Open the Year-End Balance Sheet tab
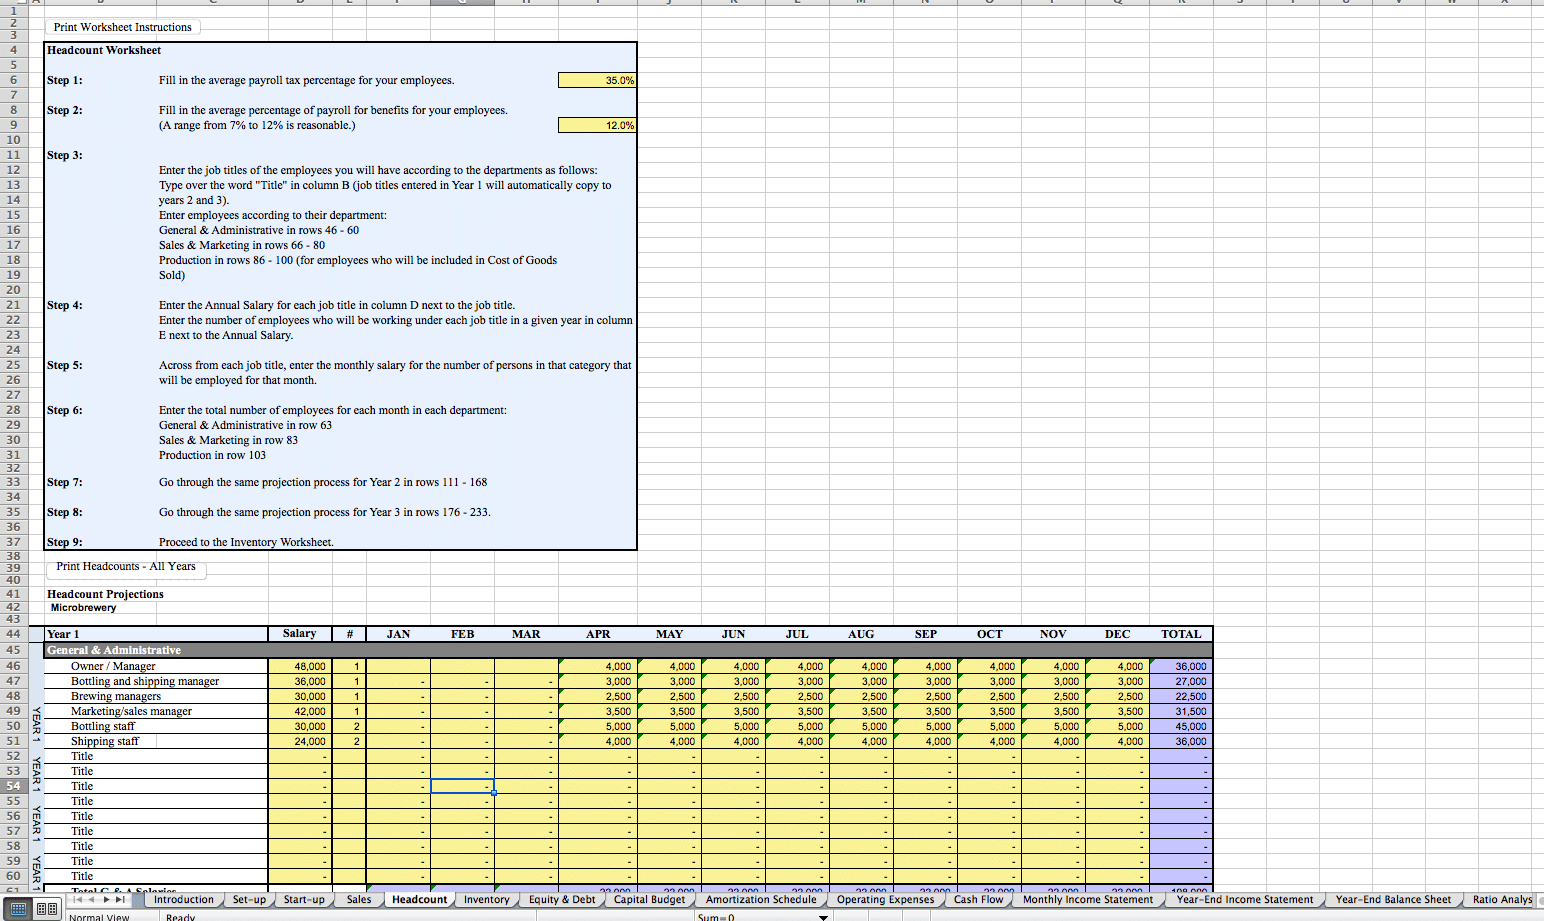The width and height of the screenshot is (1544, 921). pos(1393,900)
